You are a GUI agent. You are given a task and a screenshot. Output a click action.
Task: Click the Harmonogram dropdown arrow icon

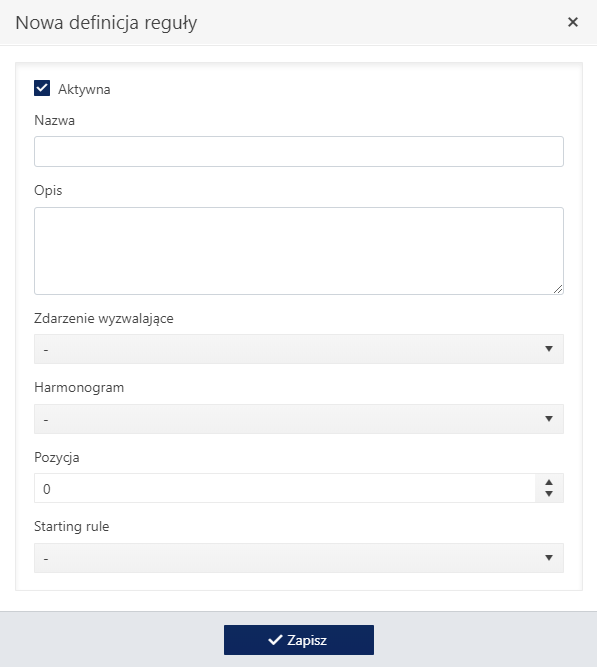(549, 419)
